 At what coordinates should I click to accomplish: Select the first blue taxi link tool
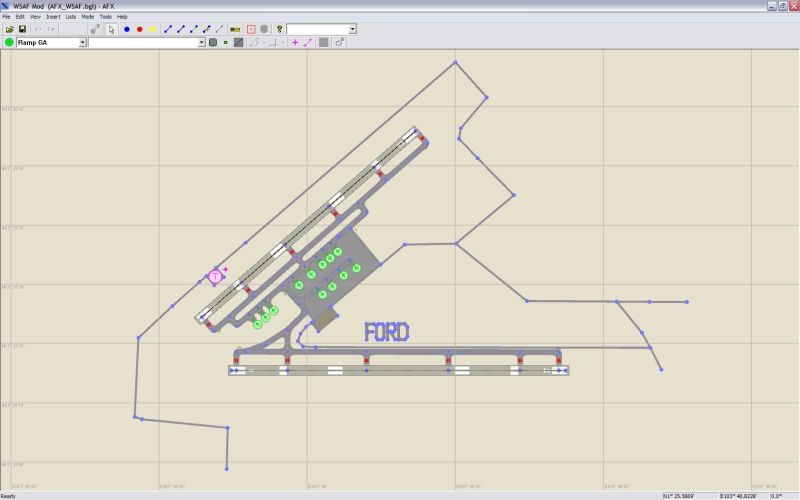[168, 29]
